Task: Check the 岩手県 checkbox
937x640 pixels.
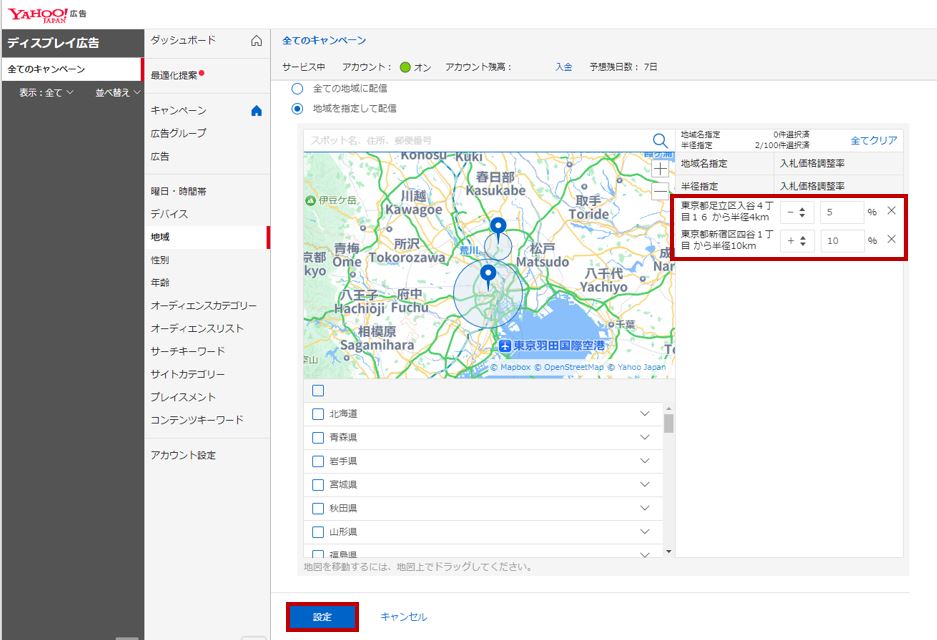Action: click(x=318, y=461)
